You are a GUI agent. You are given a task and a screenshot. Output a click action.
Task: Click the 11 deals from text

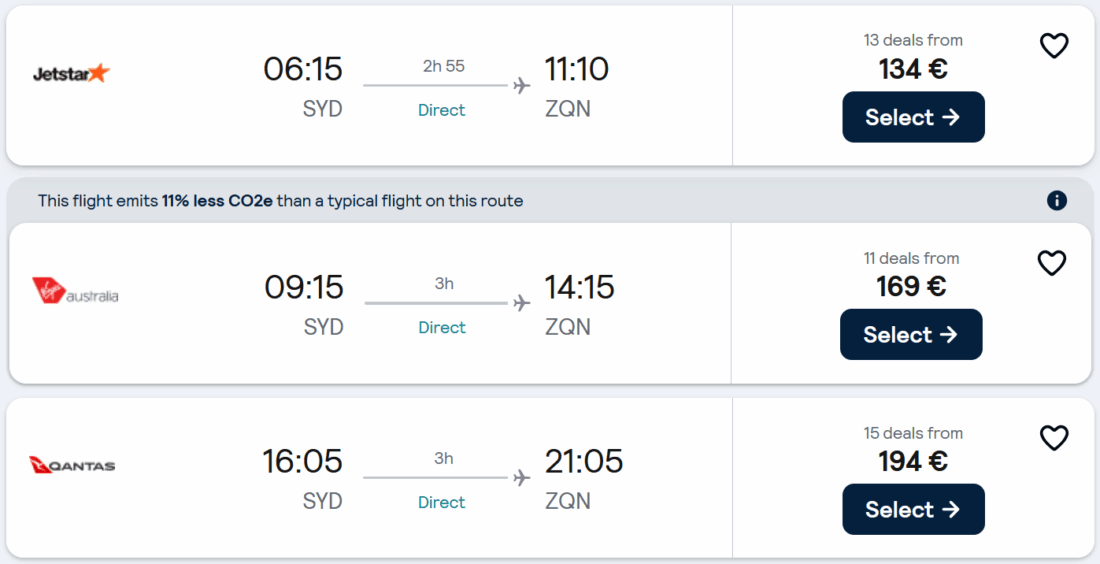tap(911, 258)
